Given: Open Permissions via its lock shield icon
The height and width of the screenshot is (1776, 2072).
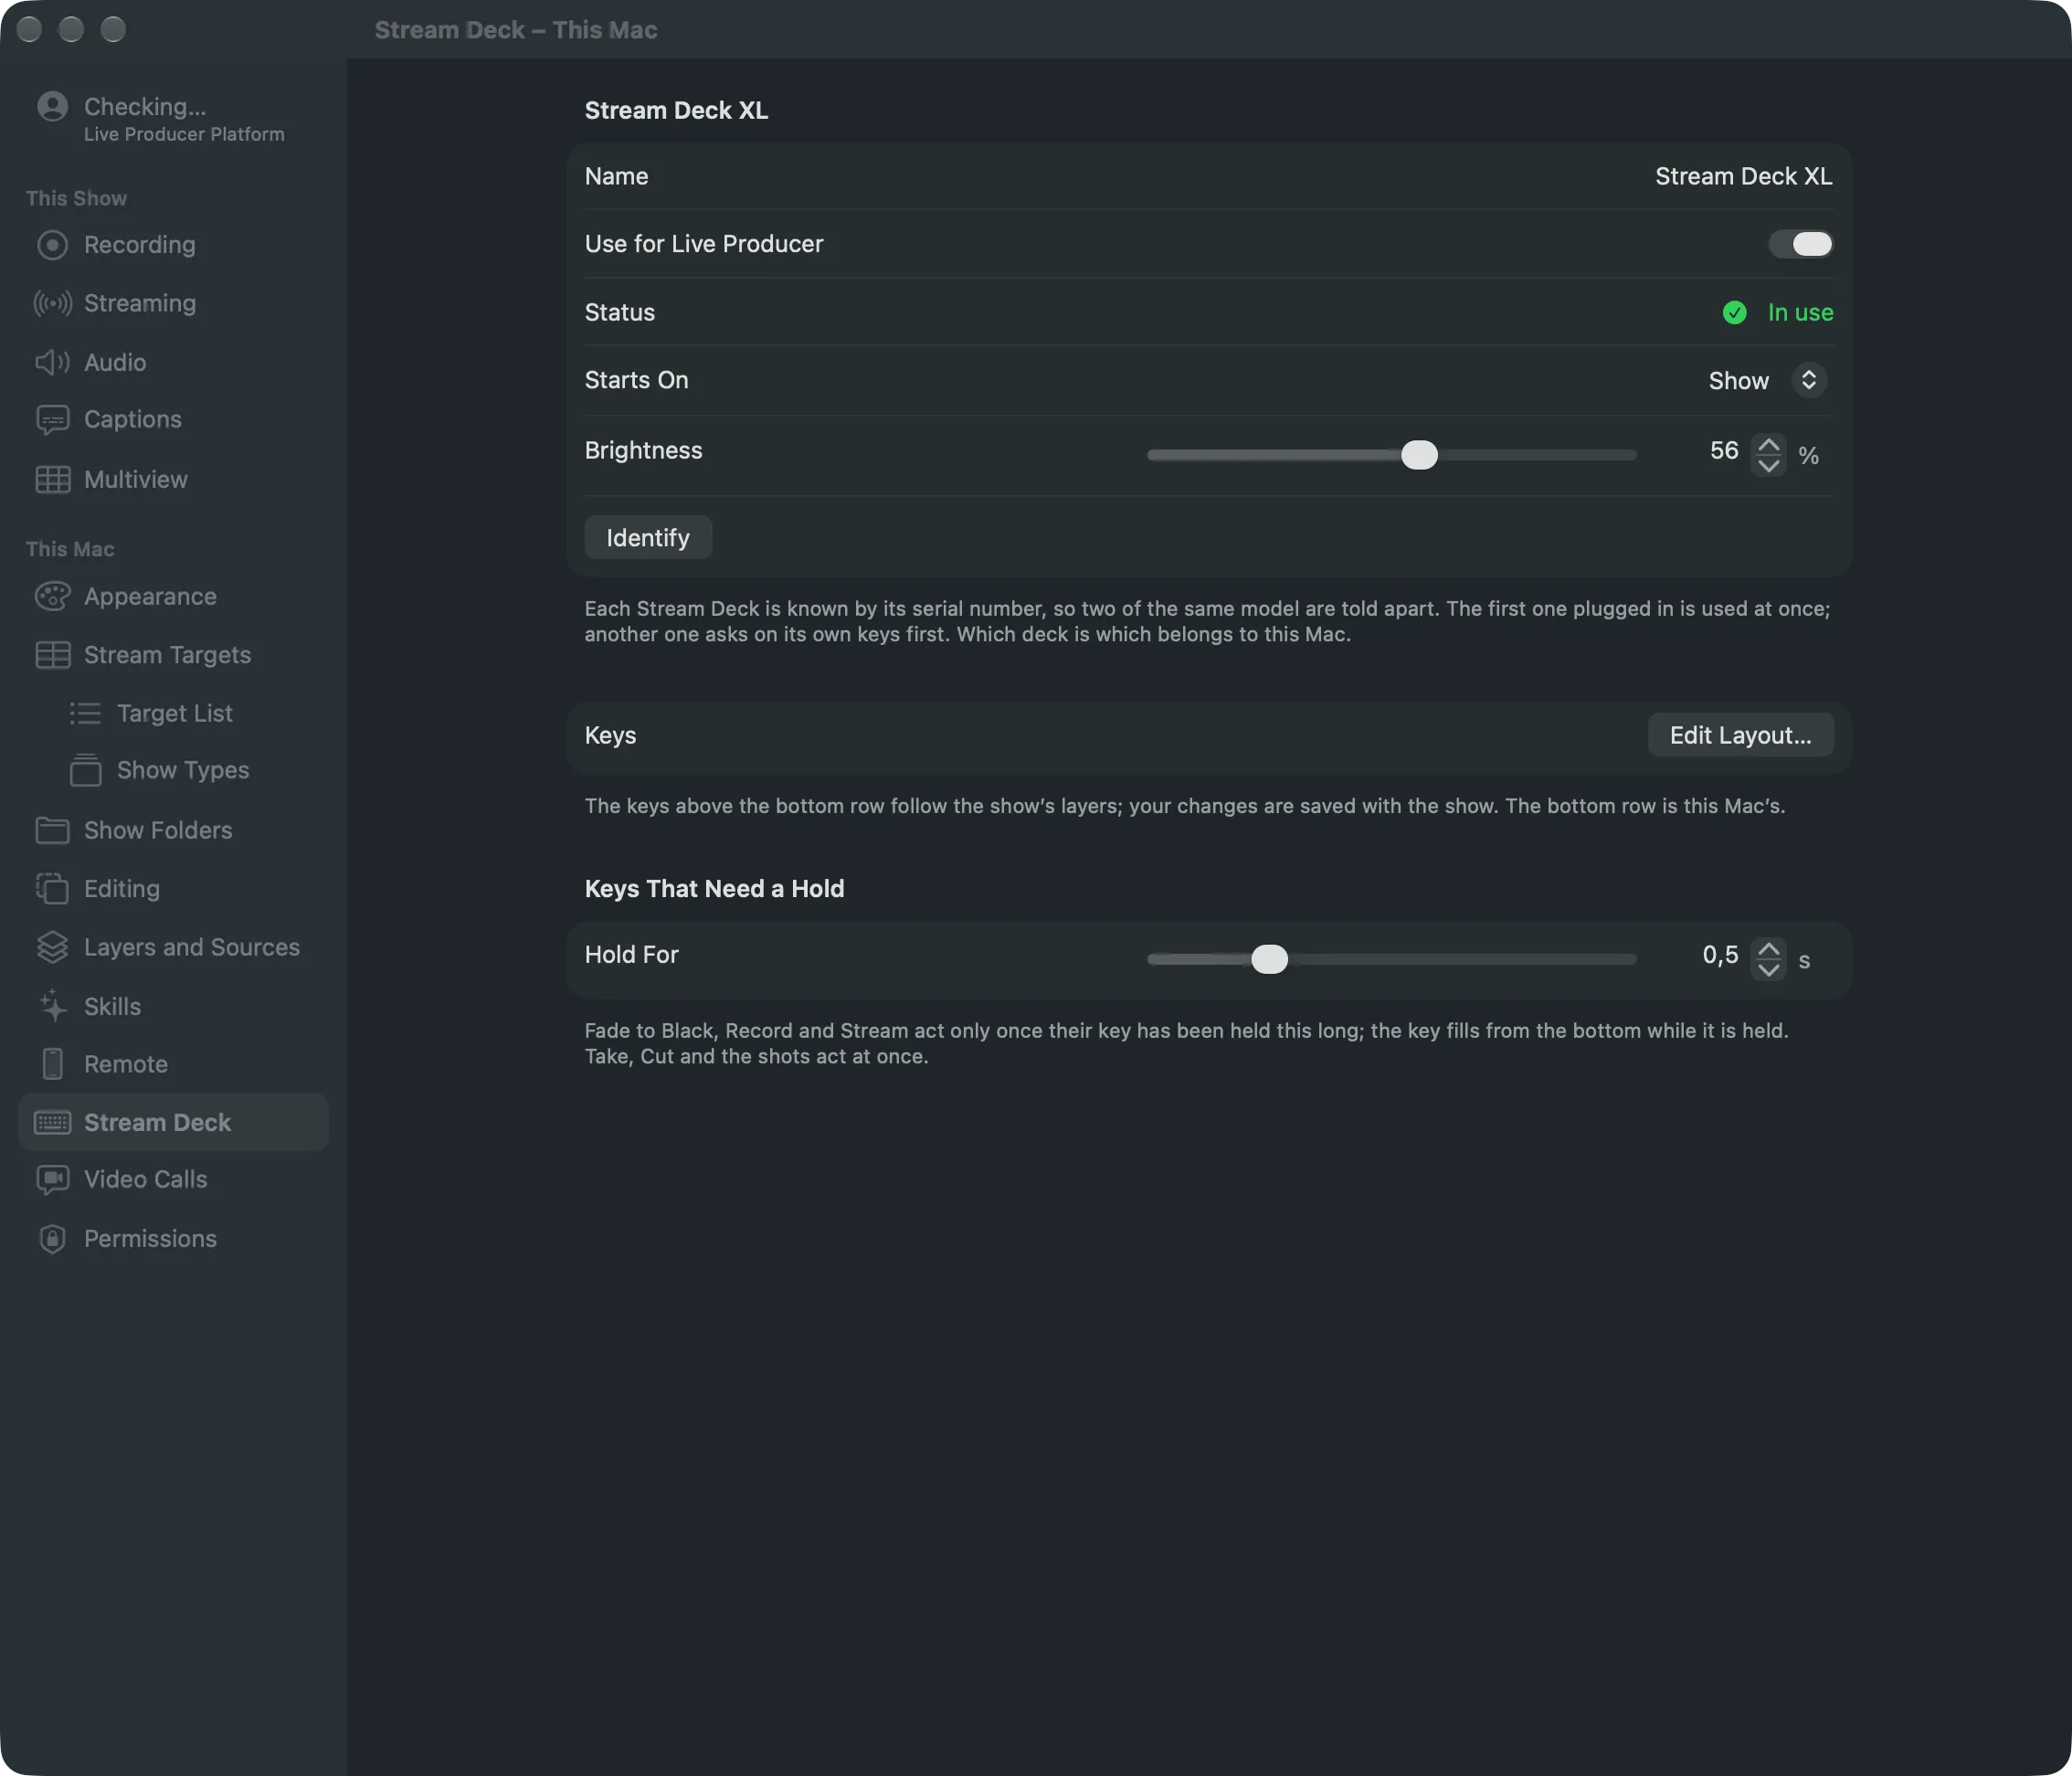Looking at the screenshot, I should pyautogui.click(x=52, y=1239).
